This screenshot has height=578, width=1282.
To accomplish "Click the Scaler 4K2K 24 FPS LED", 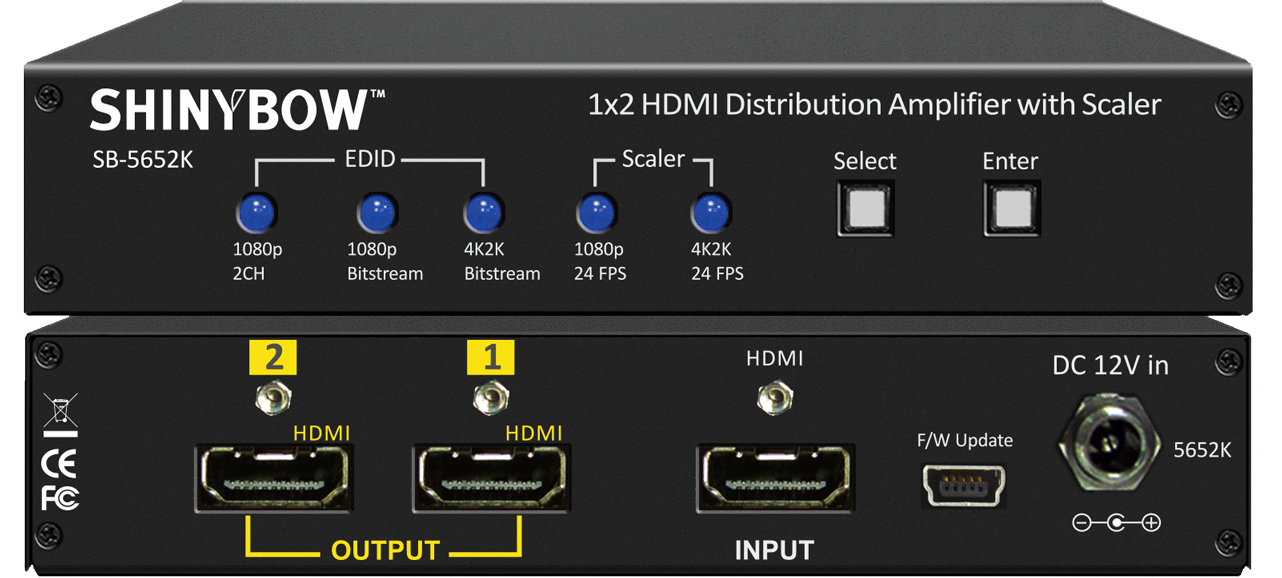I will (x=711, y=212).
